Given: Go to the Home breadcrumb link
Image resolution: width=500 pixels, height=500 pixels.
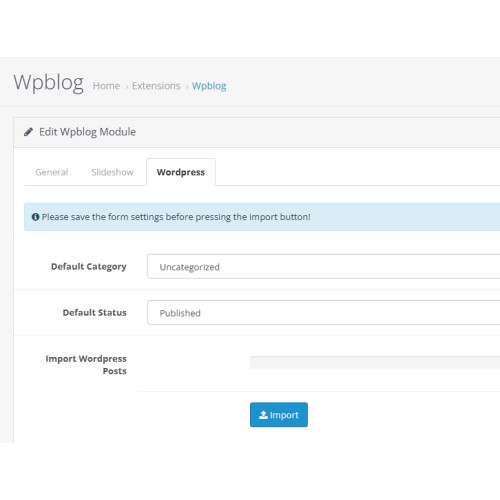Looking at the screenshot, I should point(106,86).
